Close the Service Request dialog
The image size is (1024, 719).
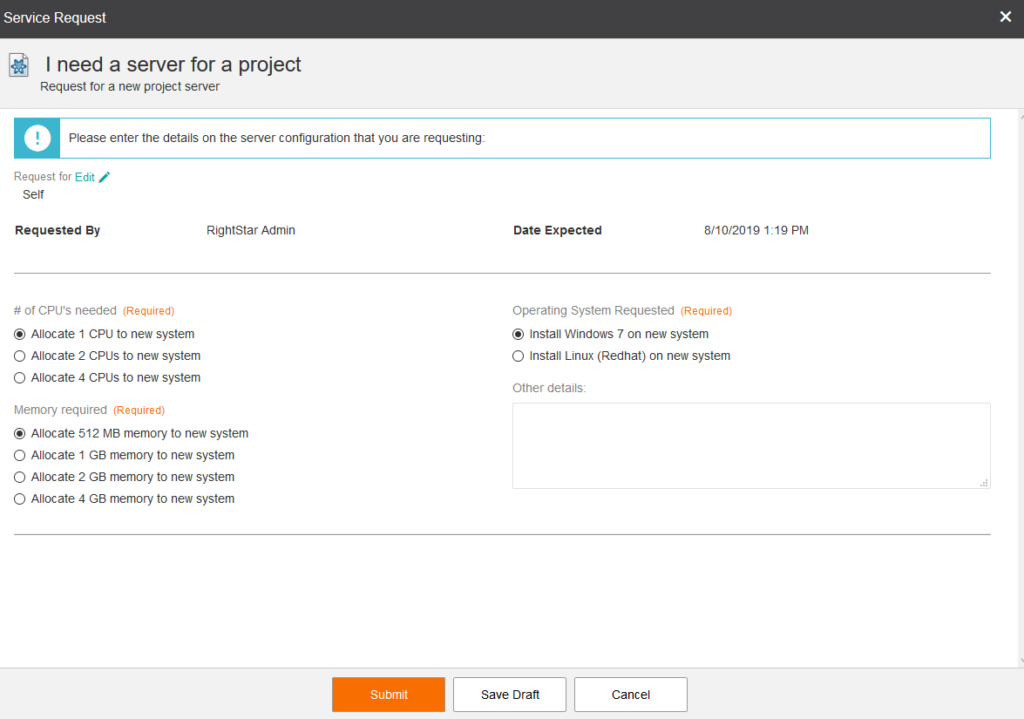1006,17
